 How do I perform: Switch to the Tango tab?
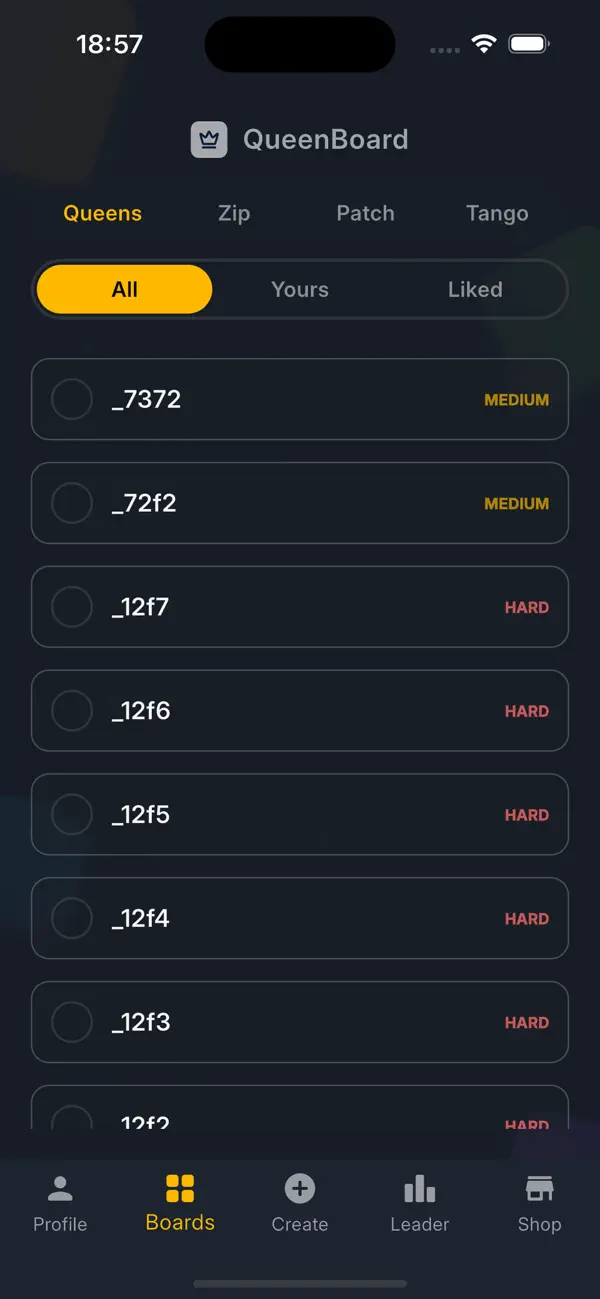tap(497, 213)
